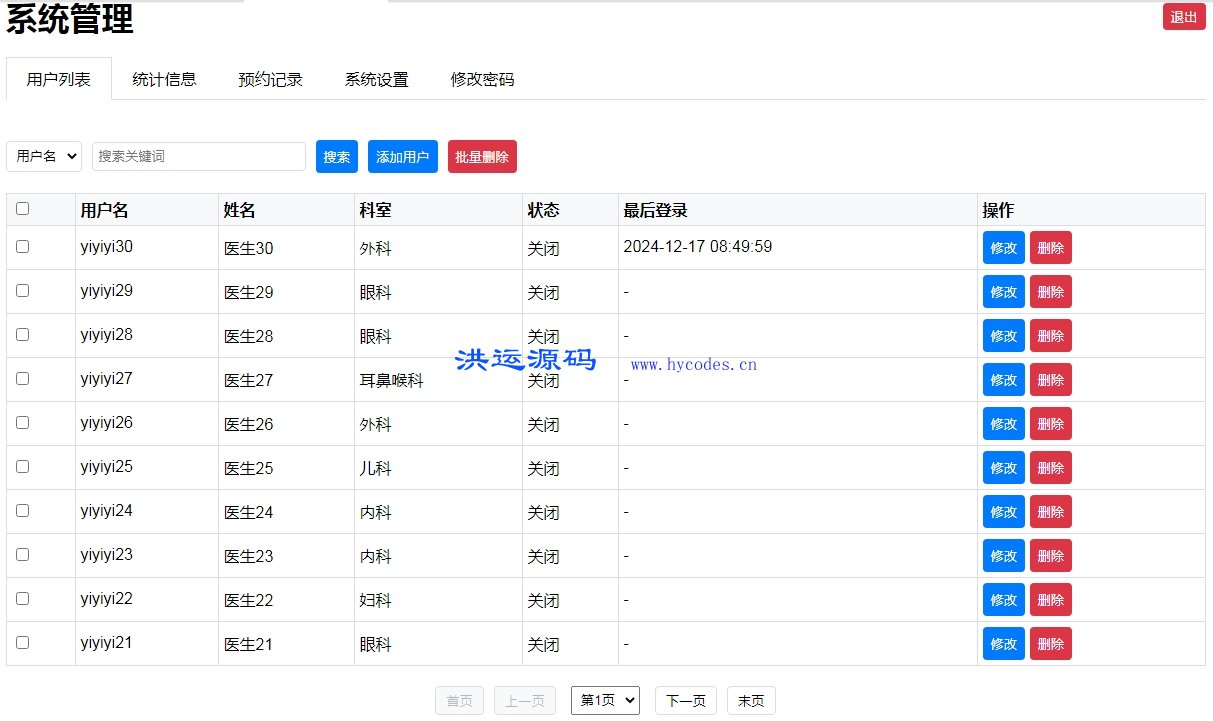Image resolution: width=1213 pixels, height=721 pixels.
Task: Open the 预约记录 tab
Action: click(x=270, y=79)
